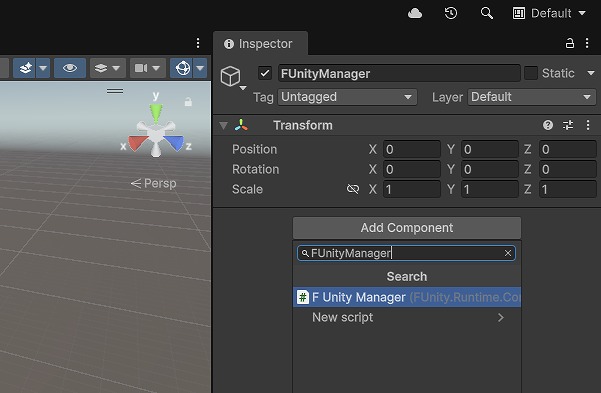The height and width of the screenshot is (393, 601).
Task: Click the blue Z axis cone
Action: click(174, 143)
